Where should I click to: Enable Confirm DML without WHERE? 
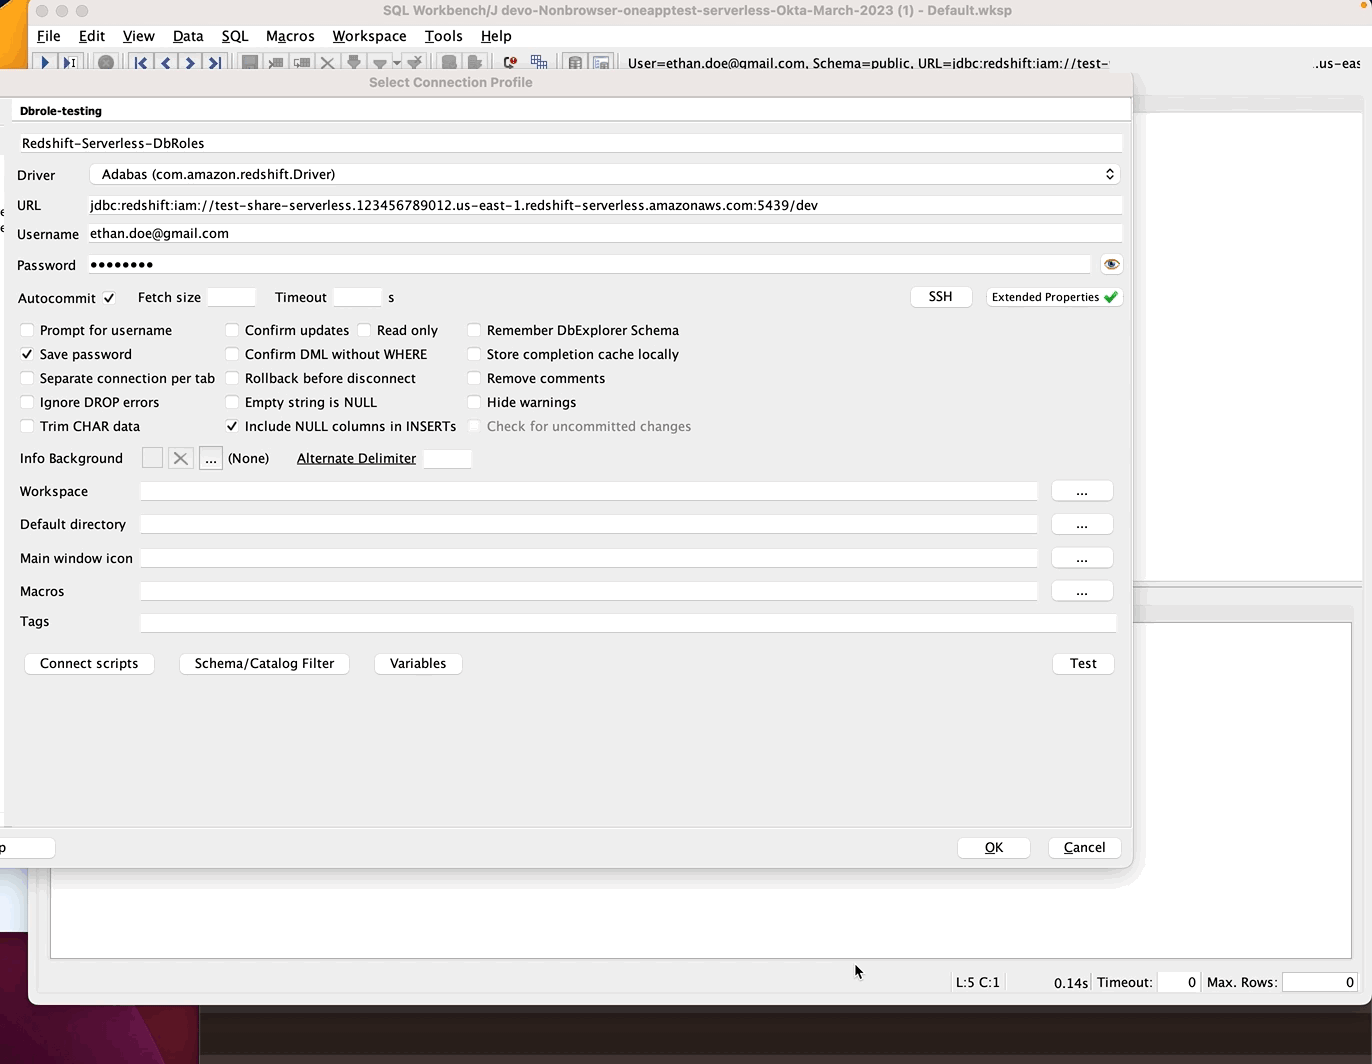click(x=232, y=354)
